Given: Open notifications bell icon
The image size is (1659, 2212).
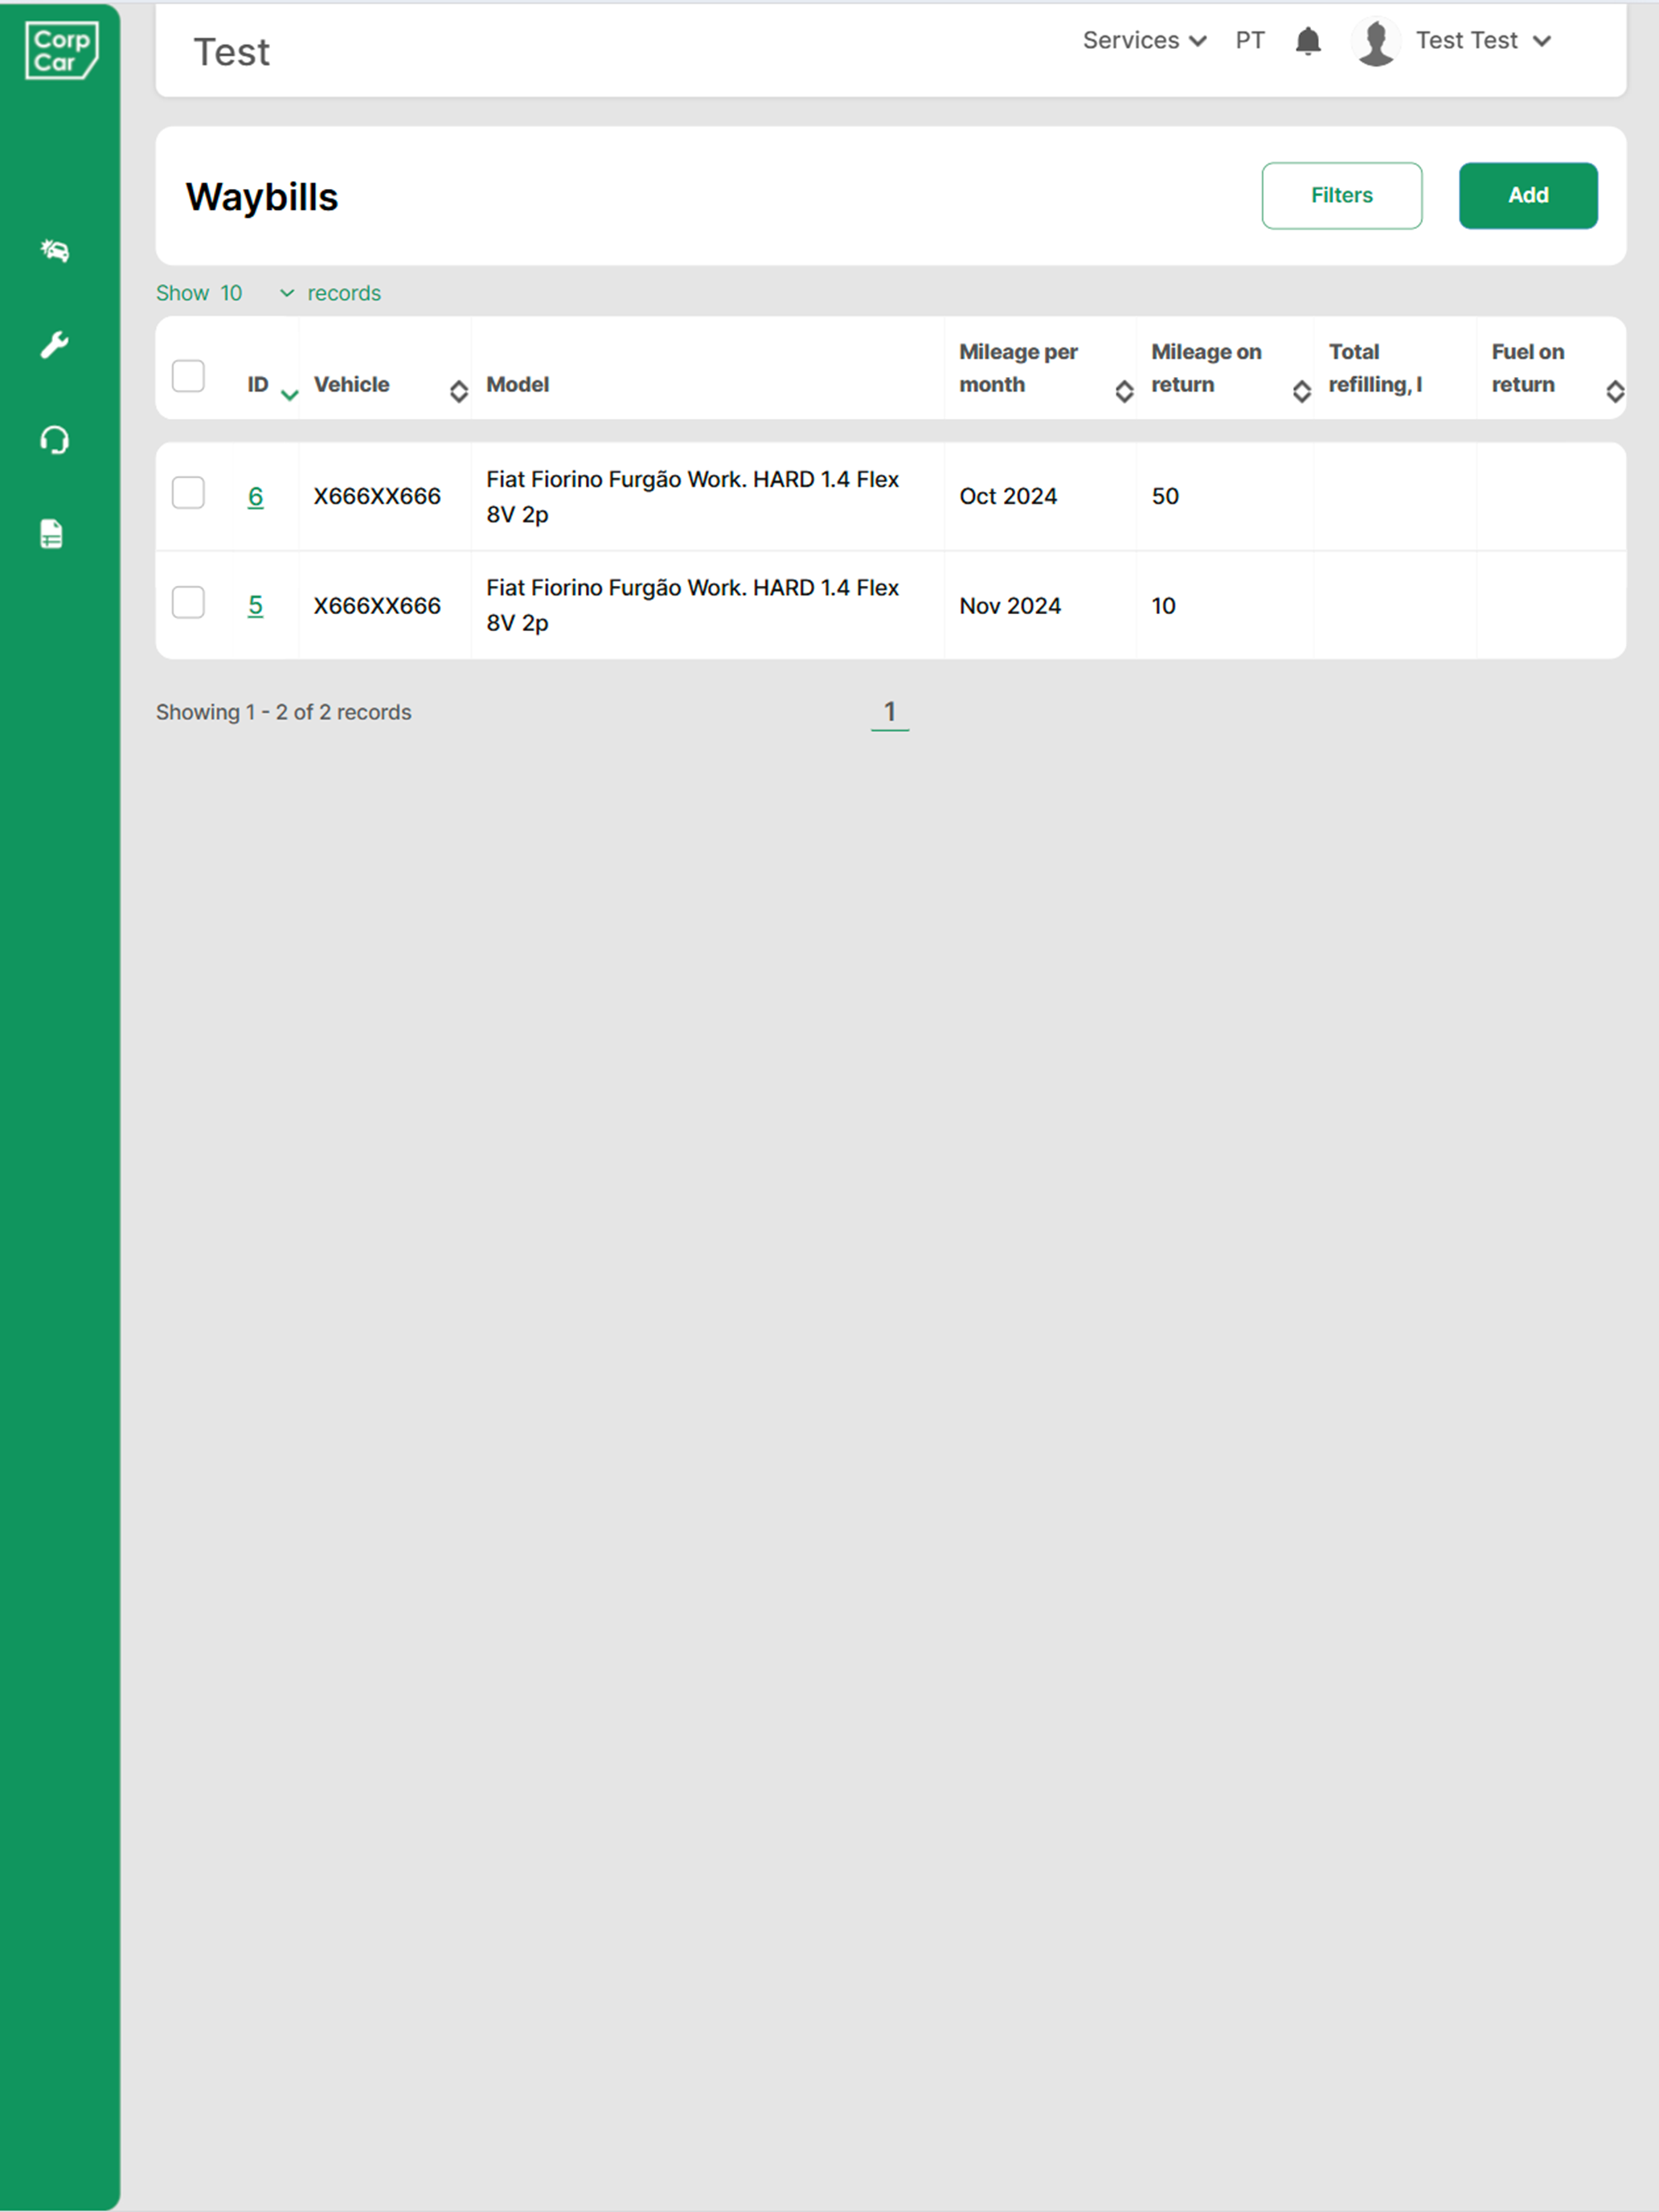Looking at the screenshot, I should click(1308, 41).
